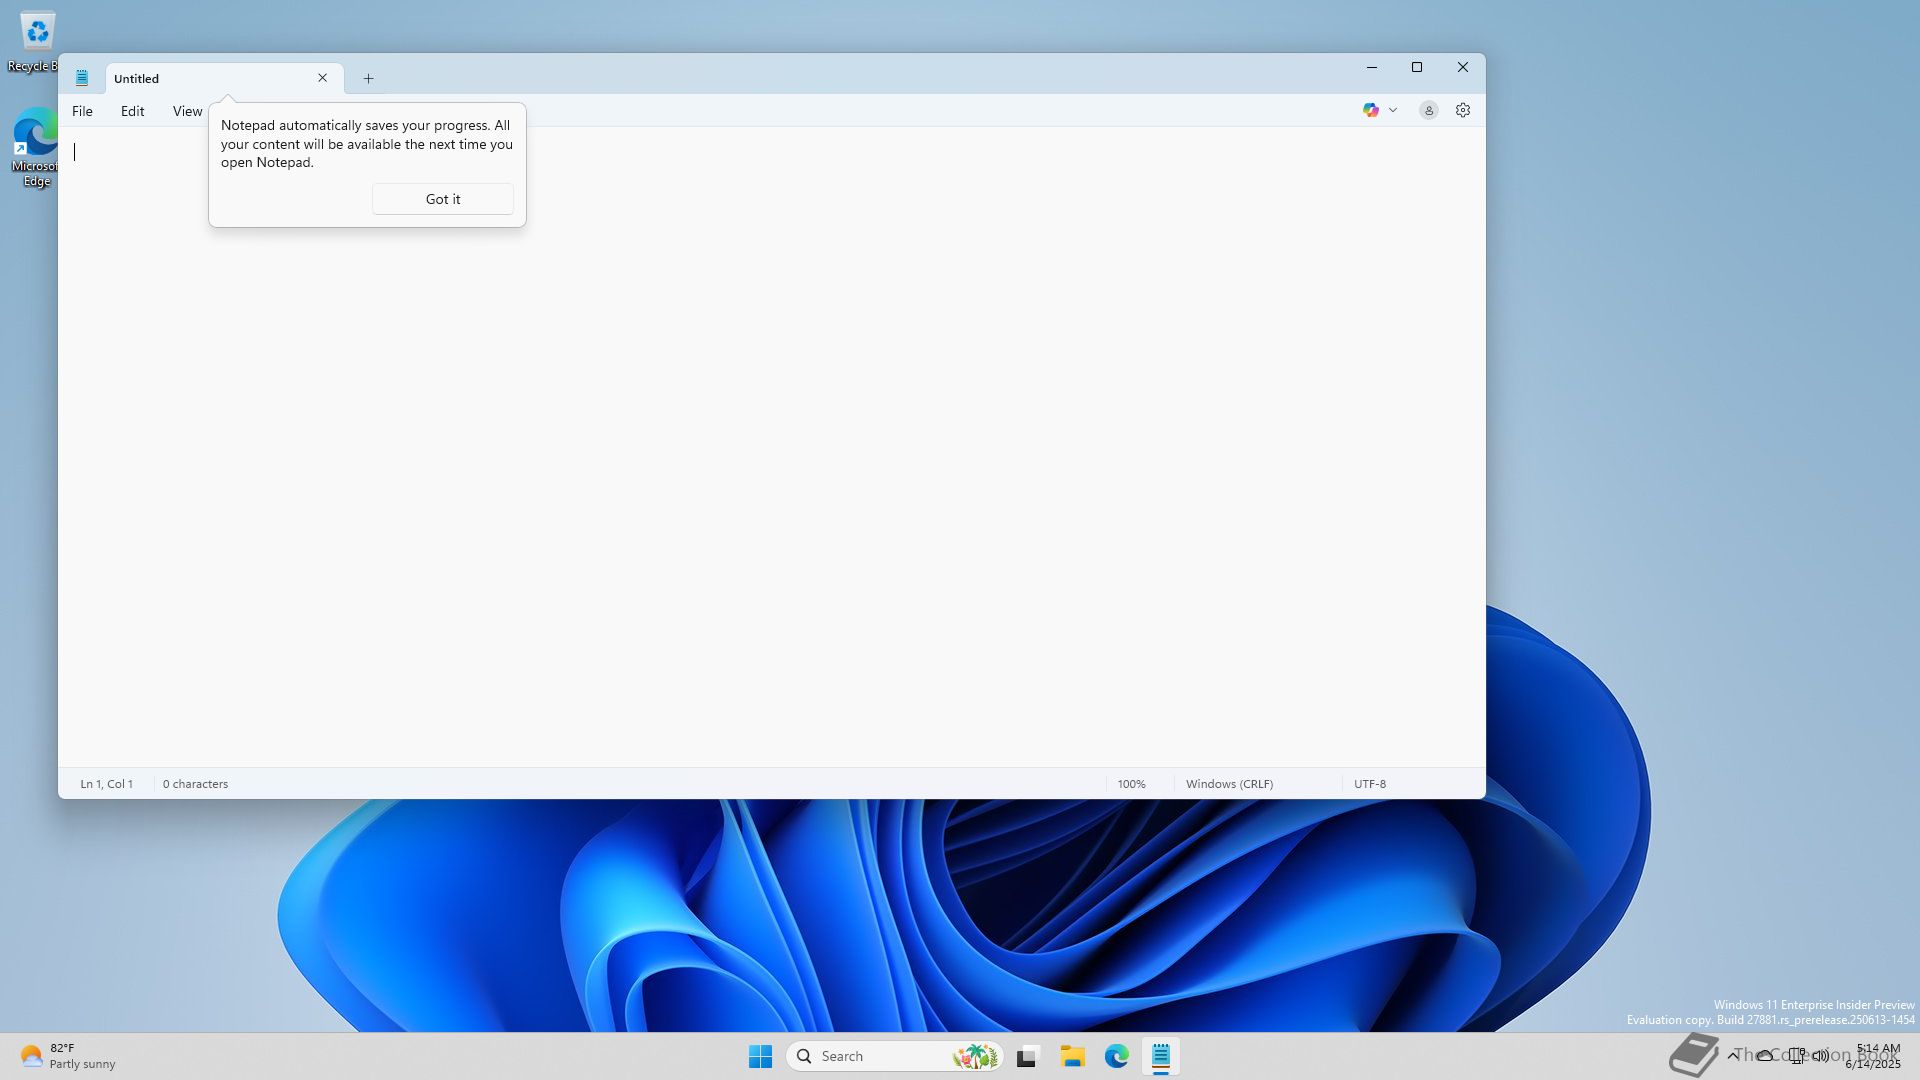This screenshot has height=1080, width=1920.
Task: Open File Explorer from the taskbar
Action: coord(1072,1056)
